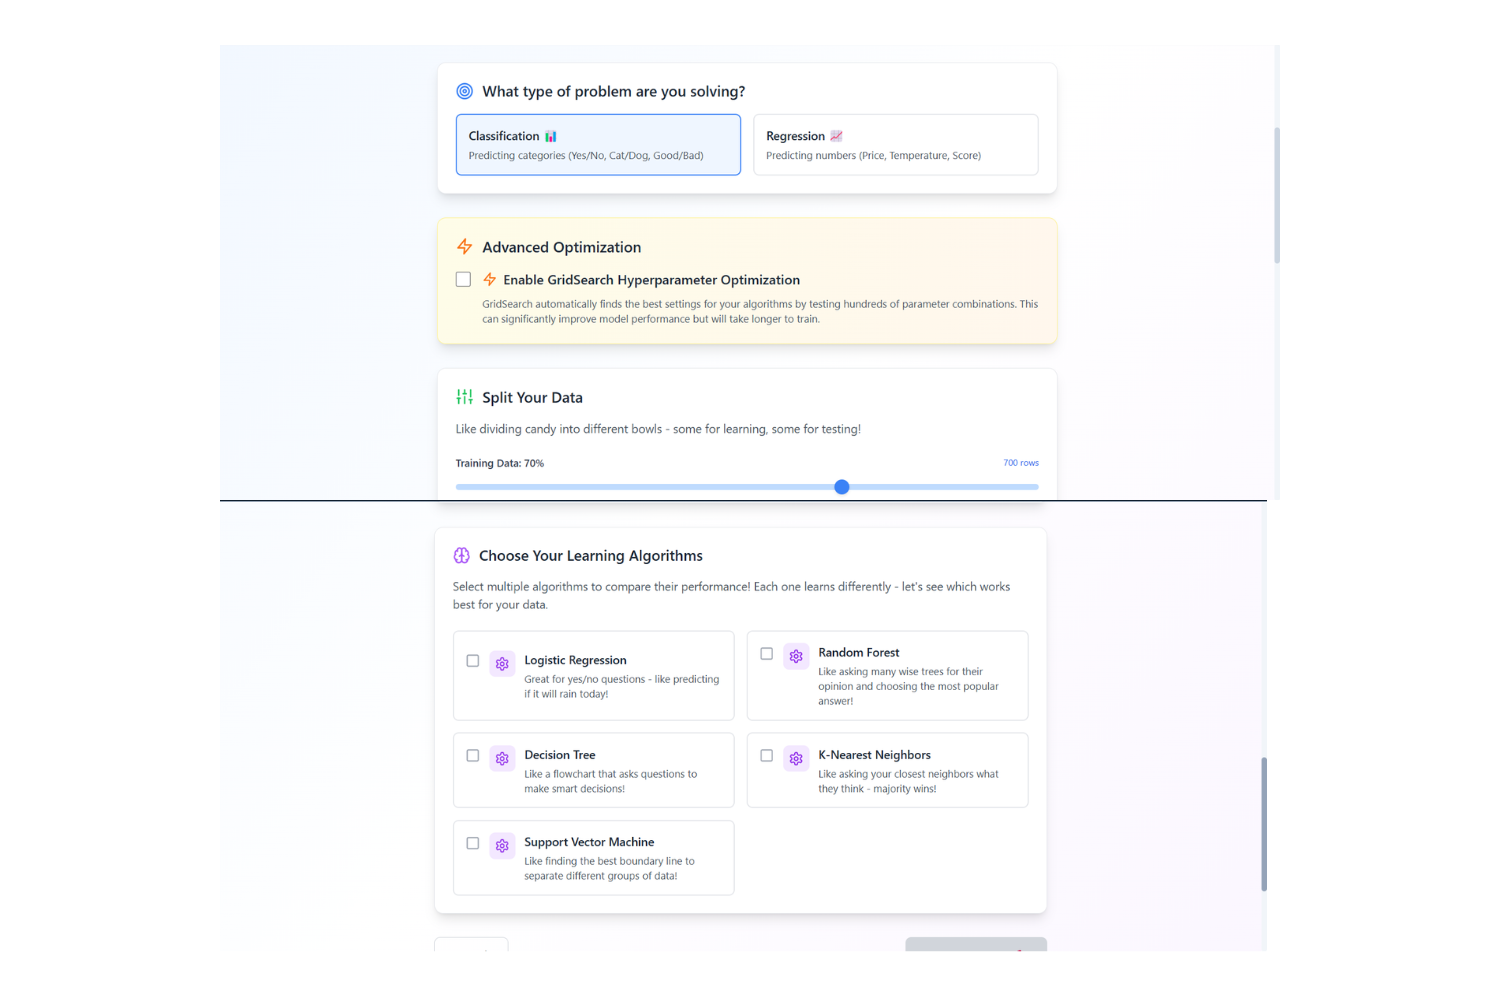Screen dimensions: 1500x1000
Task: Click the gear icon for Logistic Regression
Action: click(x=502, y=664)
